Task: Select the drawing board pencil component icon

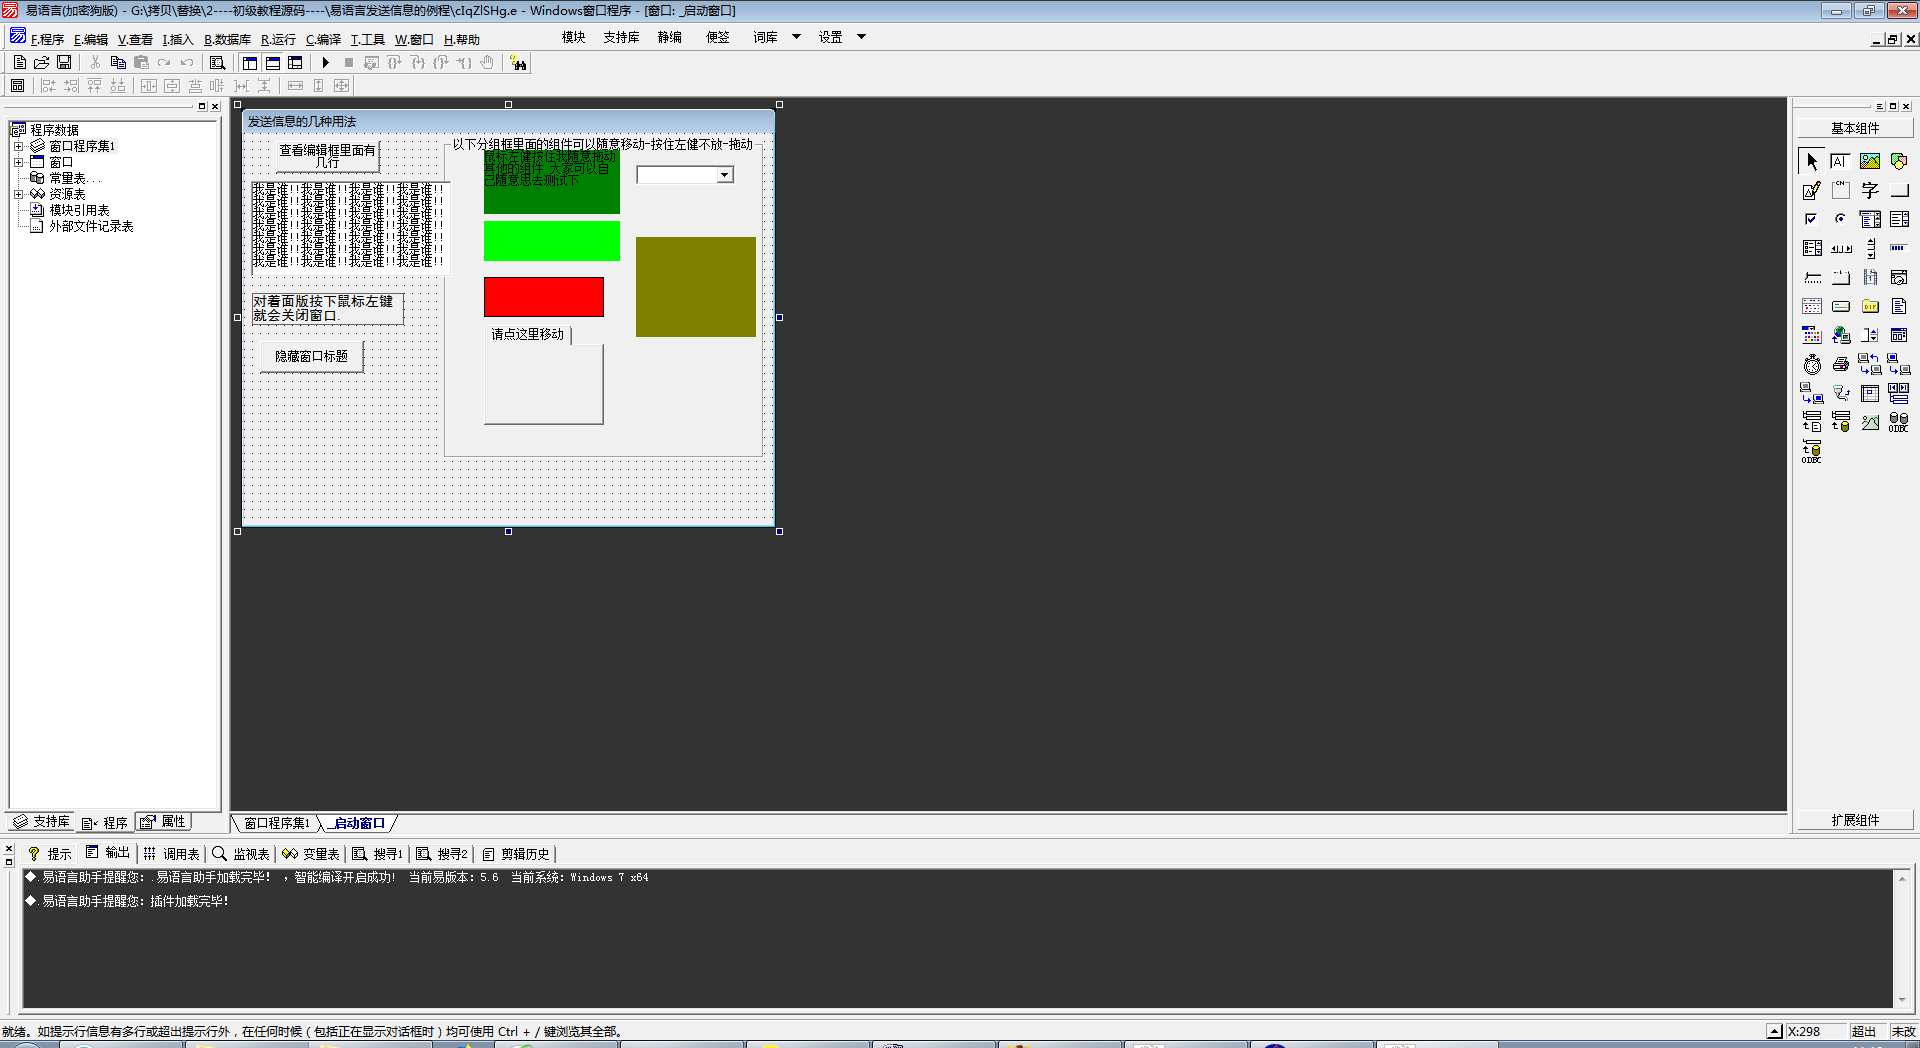Action: (1812, 190)
